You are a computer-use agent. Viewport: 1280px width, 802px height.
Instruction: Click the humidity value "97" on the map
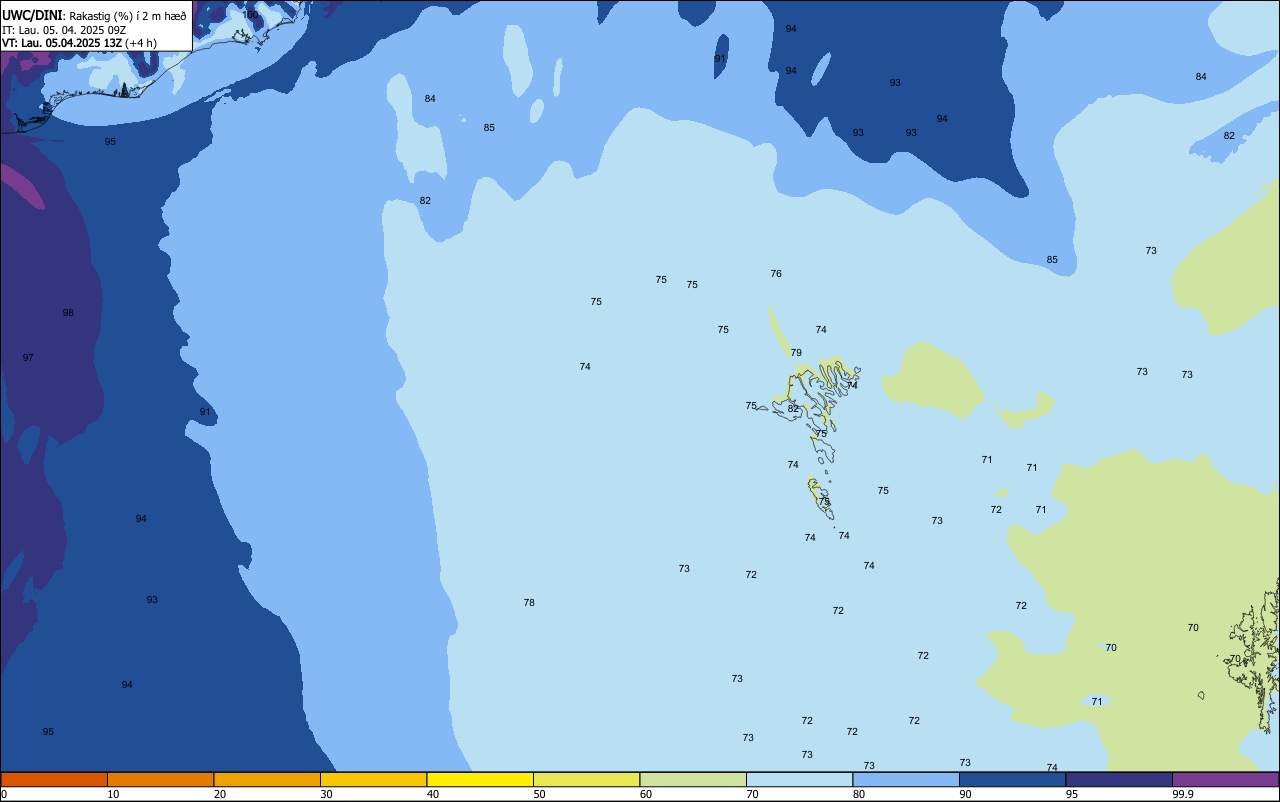click(x=28, y=358)
